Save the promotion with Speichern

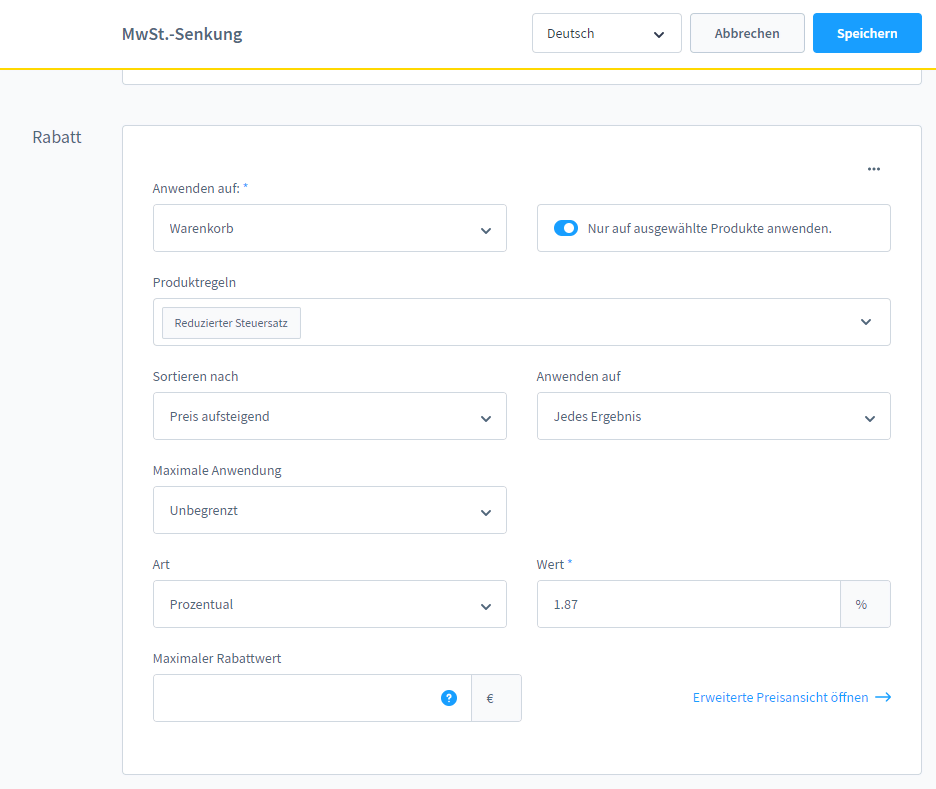point(867,33)
